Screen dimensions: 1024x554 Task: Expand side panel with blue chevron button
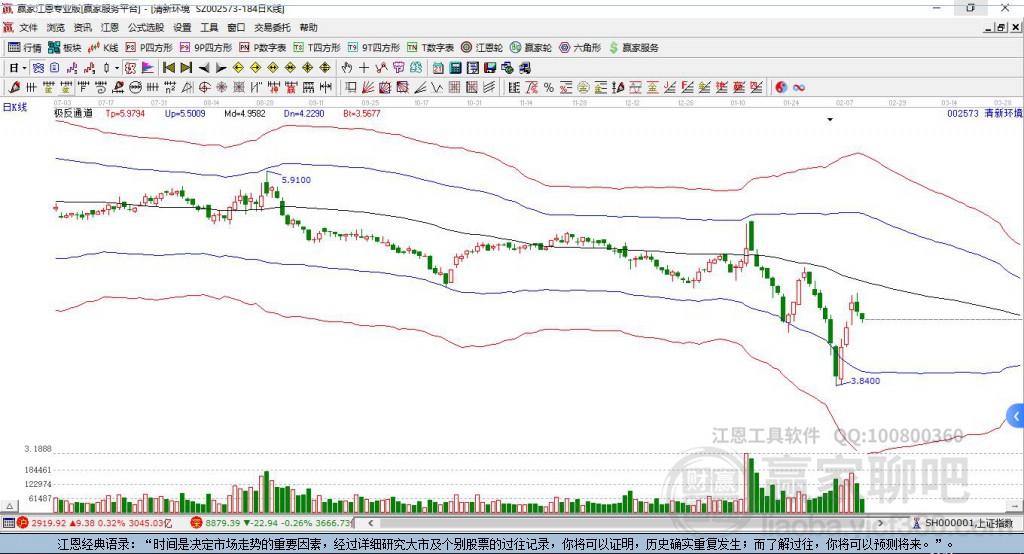pos(1016,416)
